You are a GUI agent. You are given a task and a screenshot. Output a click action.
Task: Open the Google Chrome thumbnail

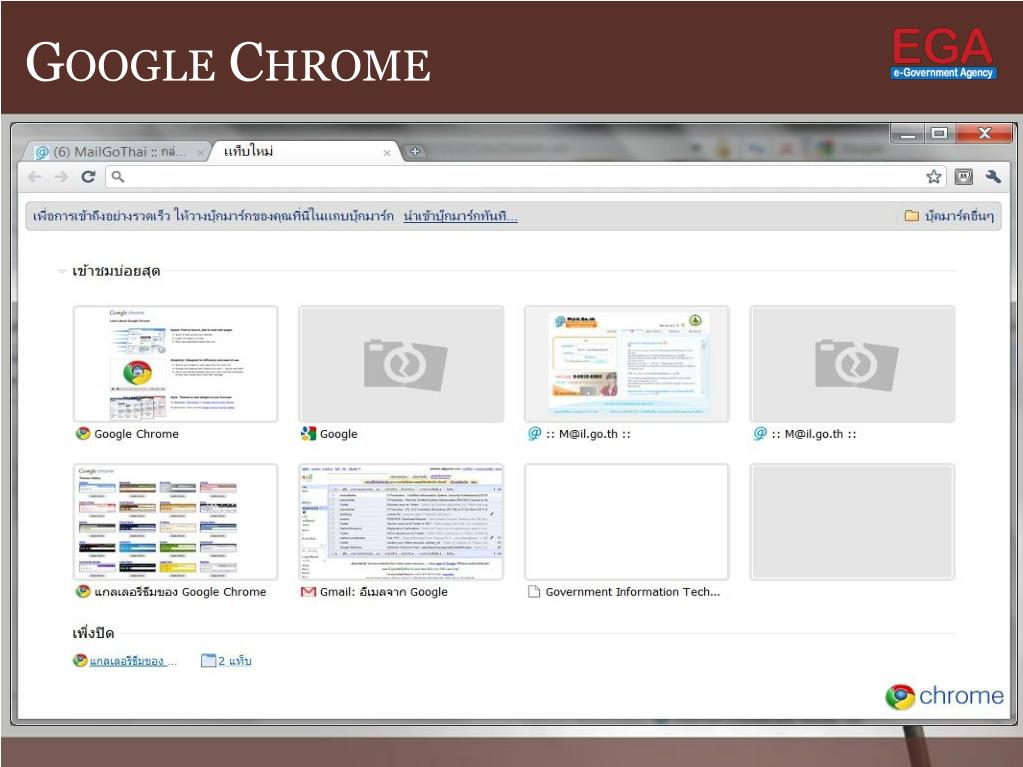(176, 364)
